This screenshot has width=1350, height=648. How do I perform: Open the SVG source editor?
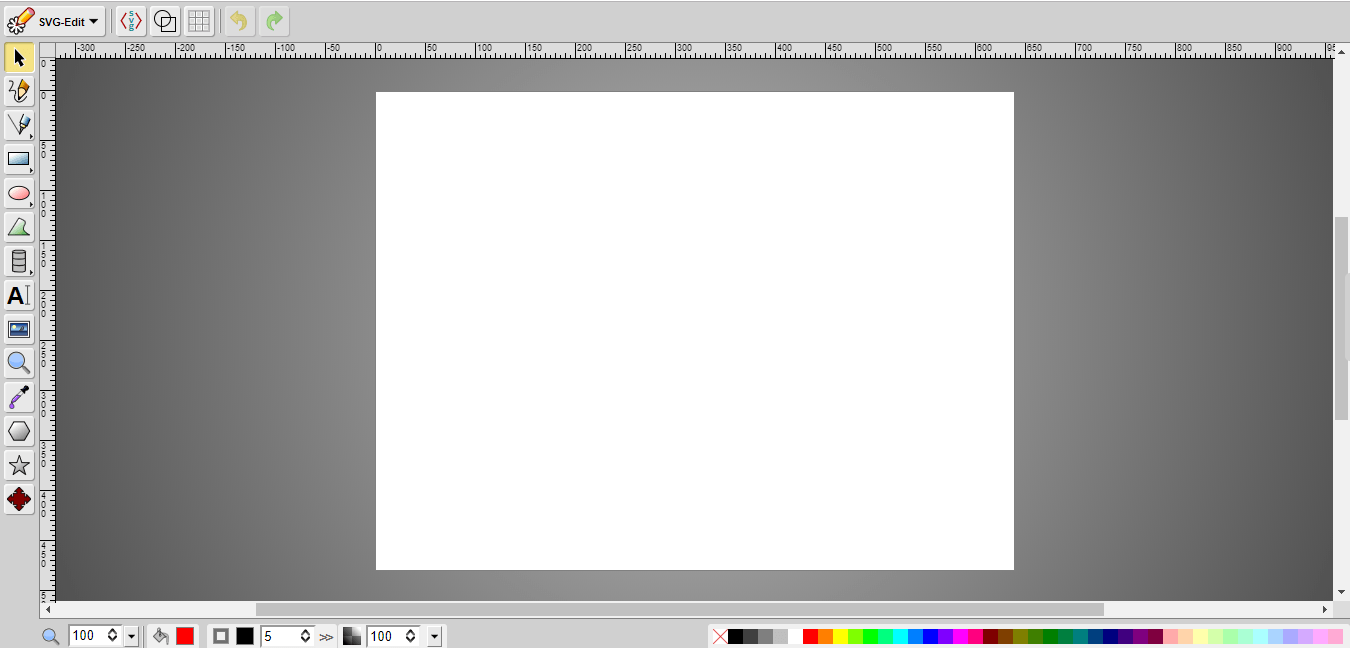(x=131, y=21)
